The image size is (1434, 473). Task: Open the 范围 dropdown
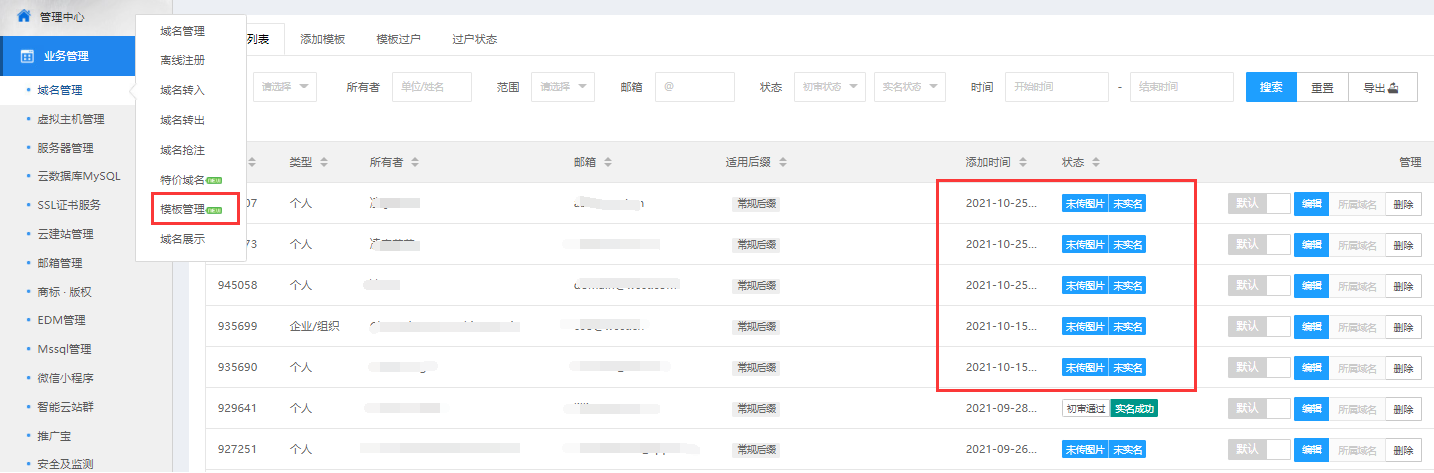coord(562,87)
